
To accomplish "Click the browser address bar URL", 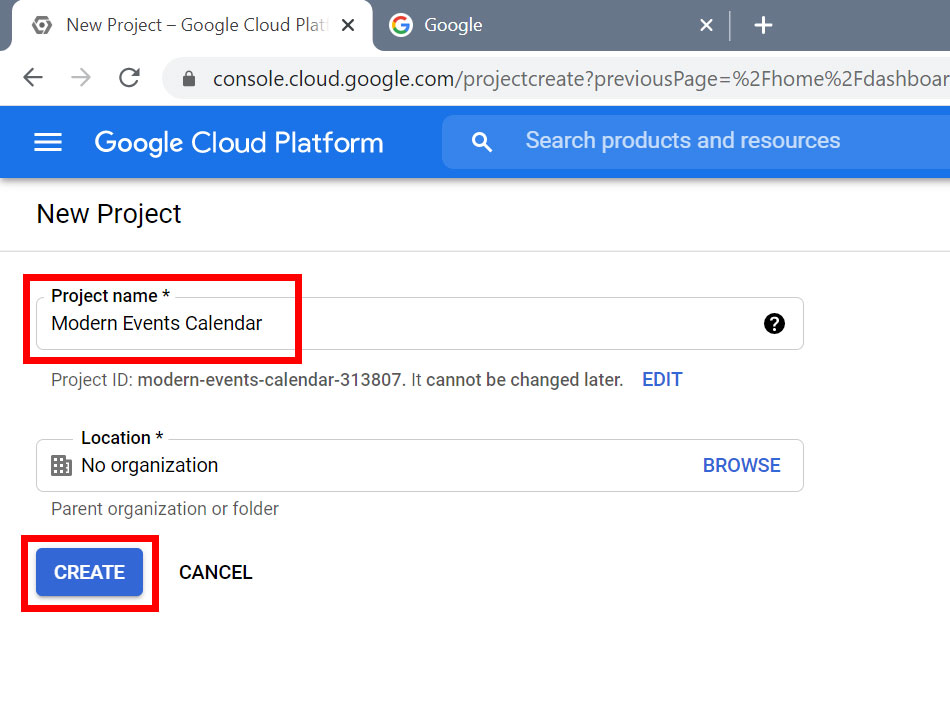I will pyautogui.click(x=580, y=79).
